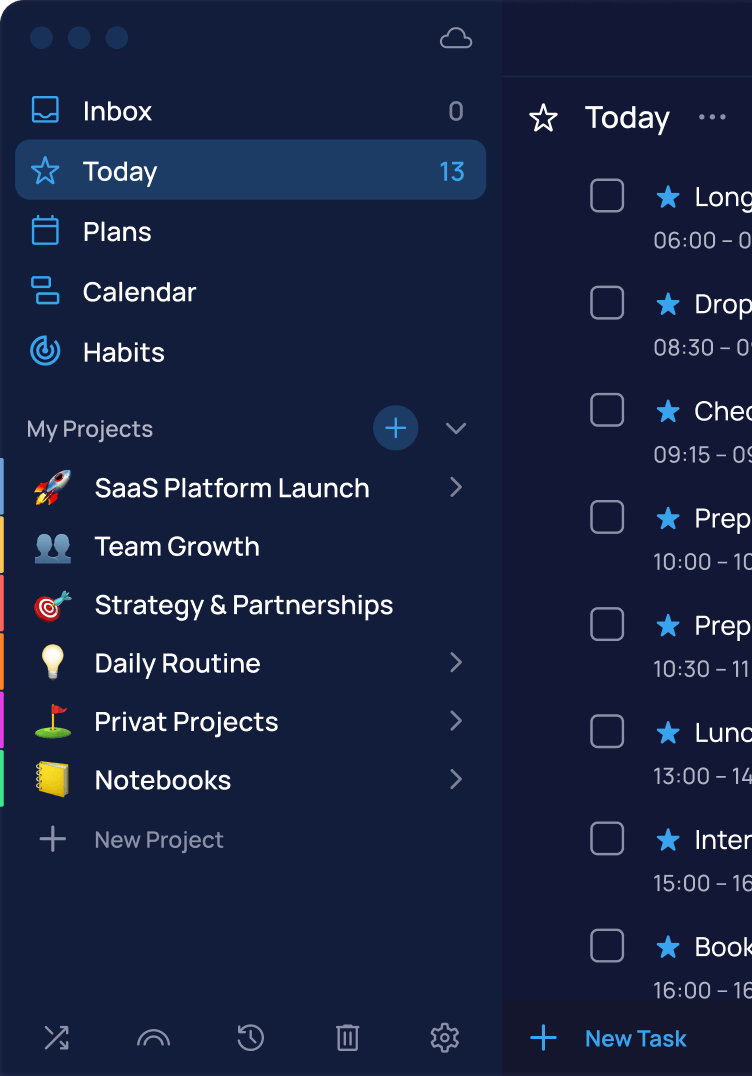Screen dimensions: 752x1076
Task: Open the trash bin icon
Action: 347,1038
